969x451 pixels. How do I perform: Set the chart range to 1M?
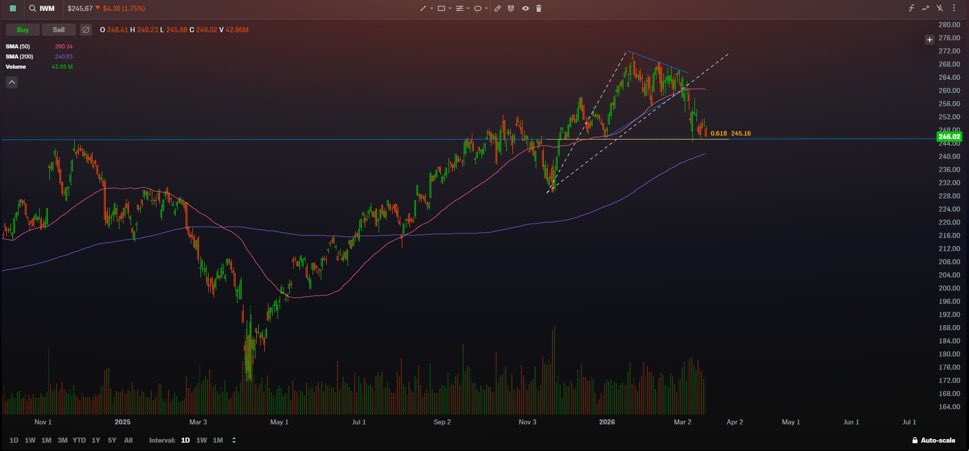click(46, 440)
